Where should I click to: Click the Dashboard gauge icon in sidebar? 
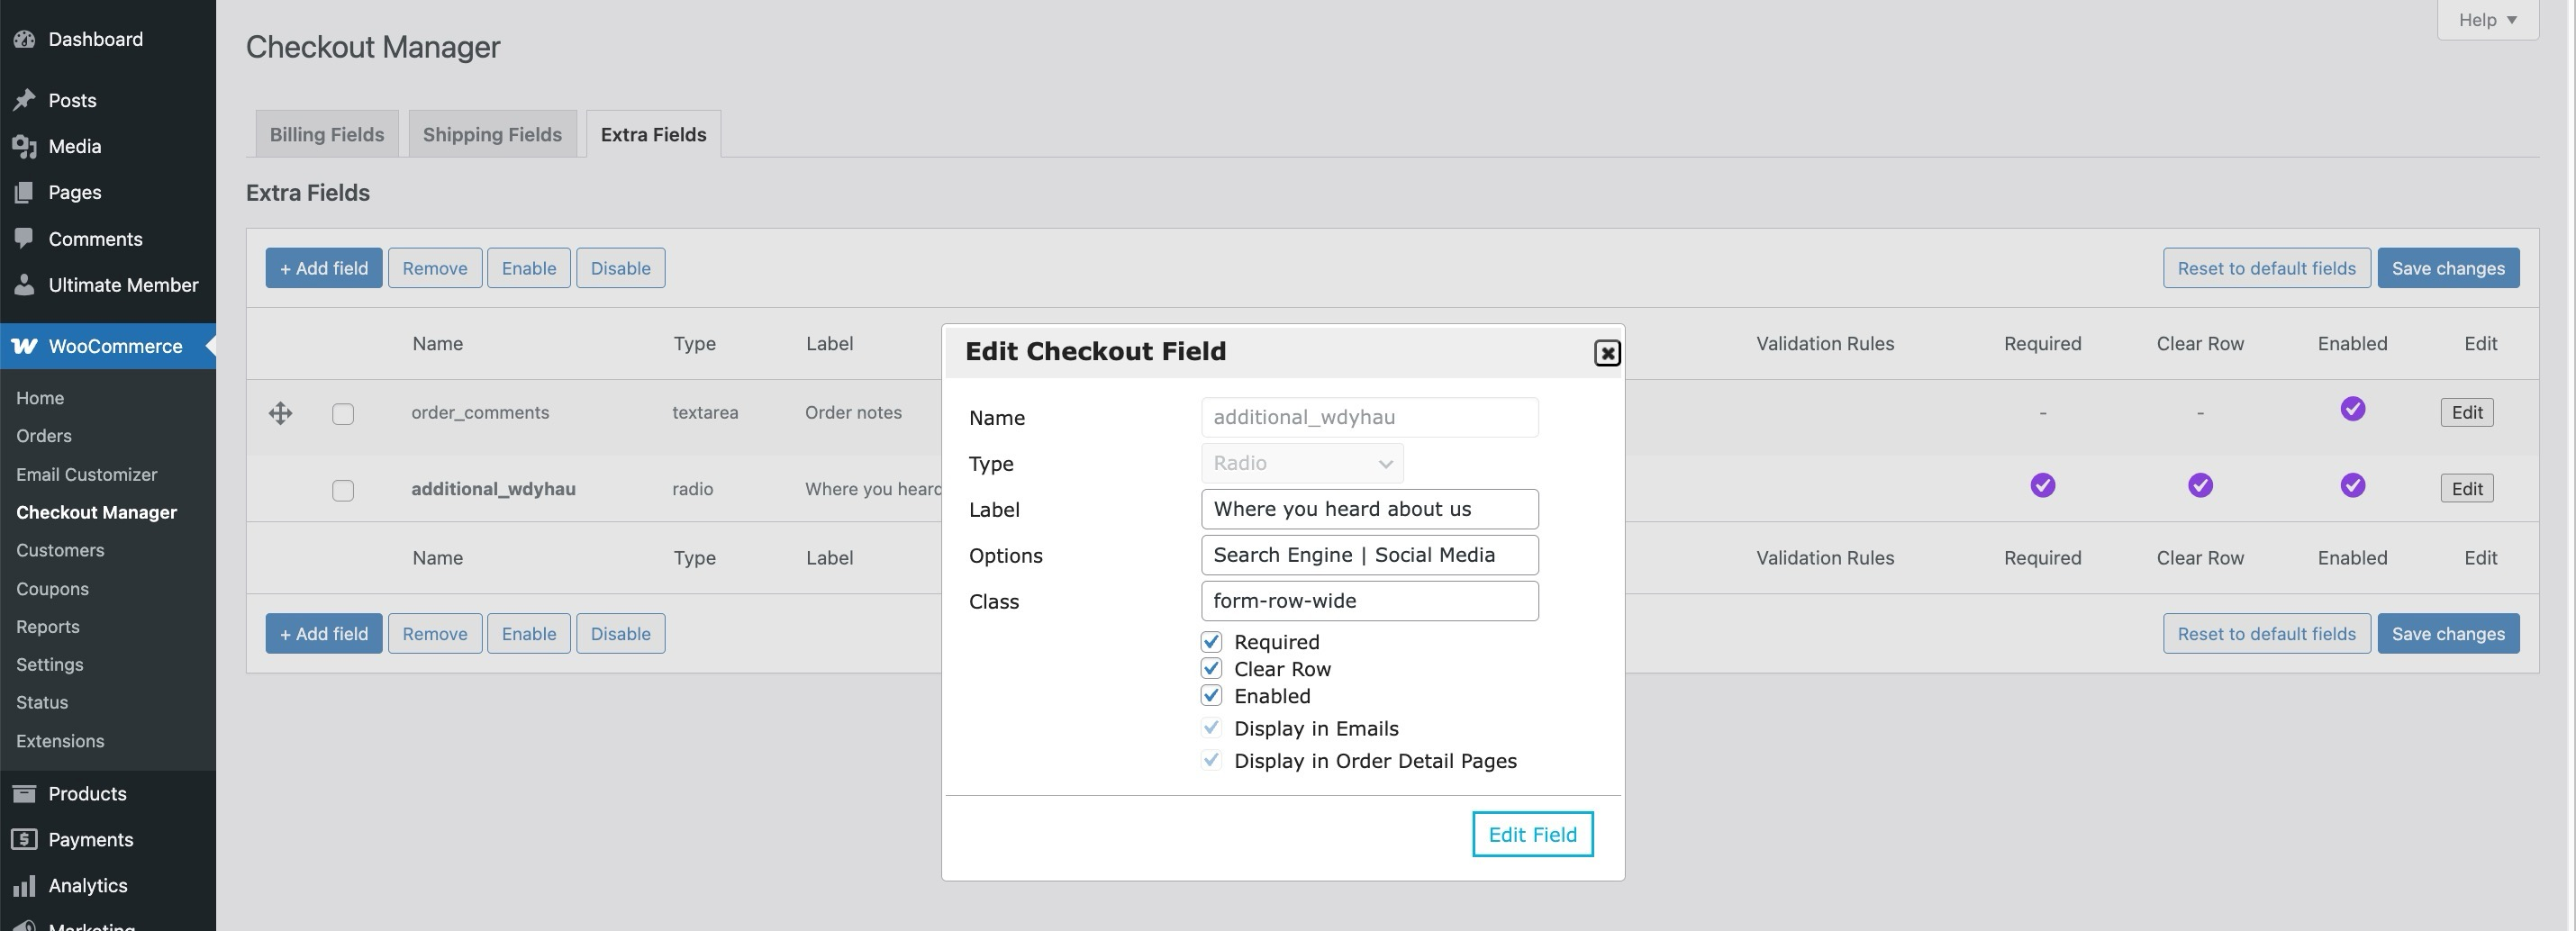tap(25, 39)
